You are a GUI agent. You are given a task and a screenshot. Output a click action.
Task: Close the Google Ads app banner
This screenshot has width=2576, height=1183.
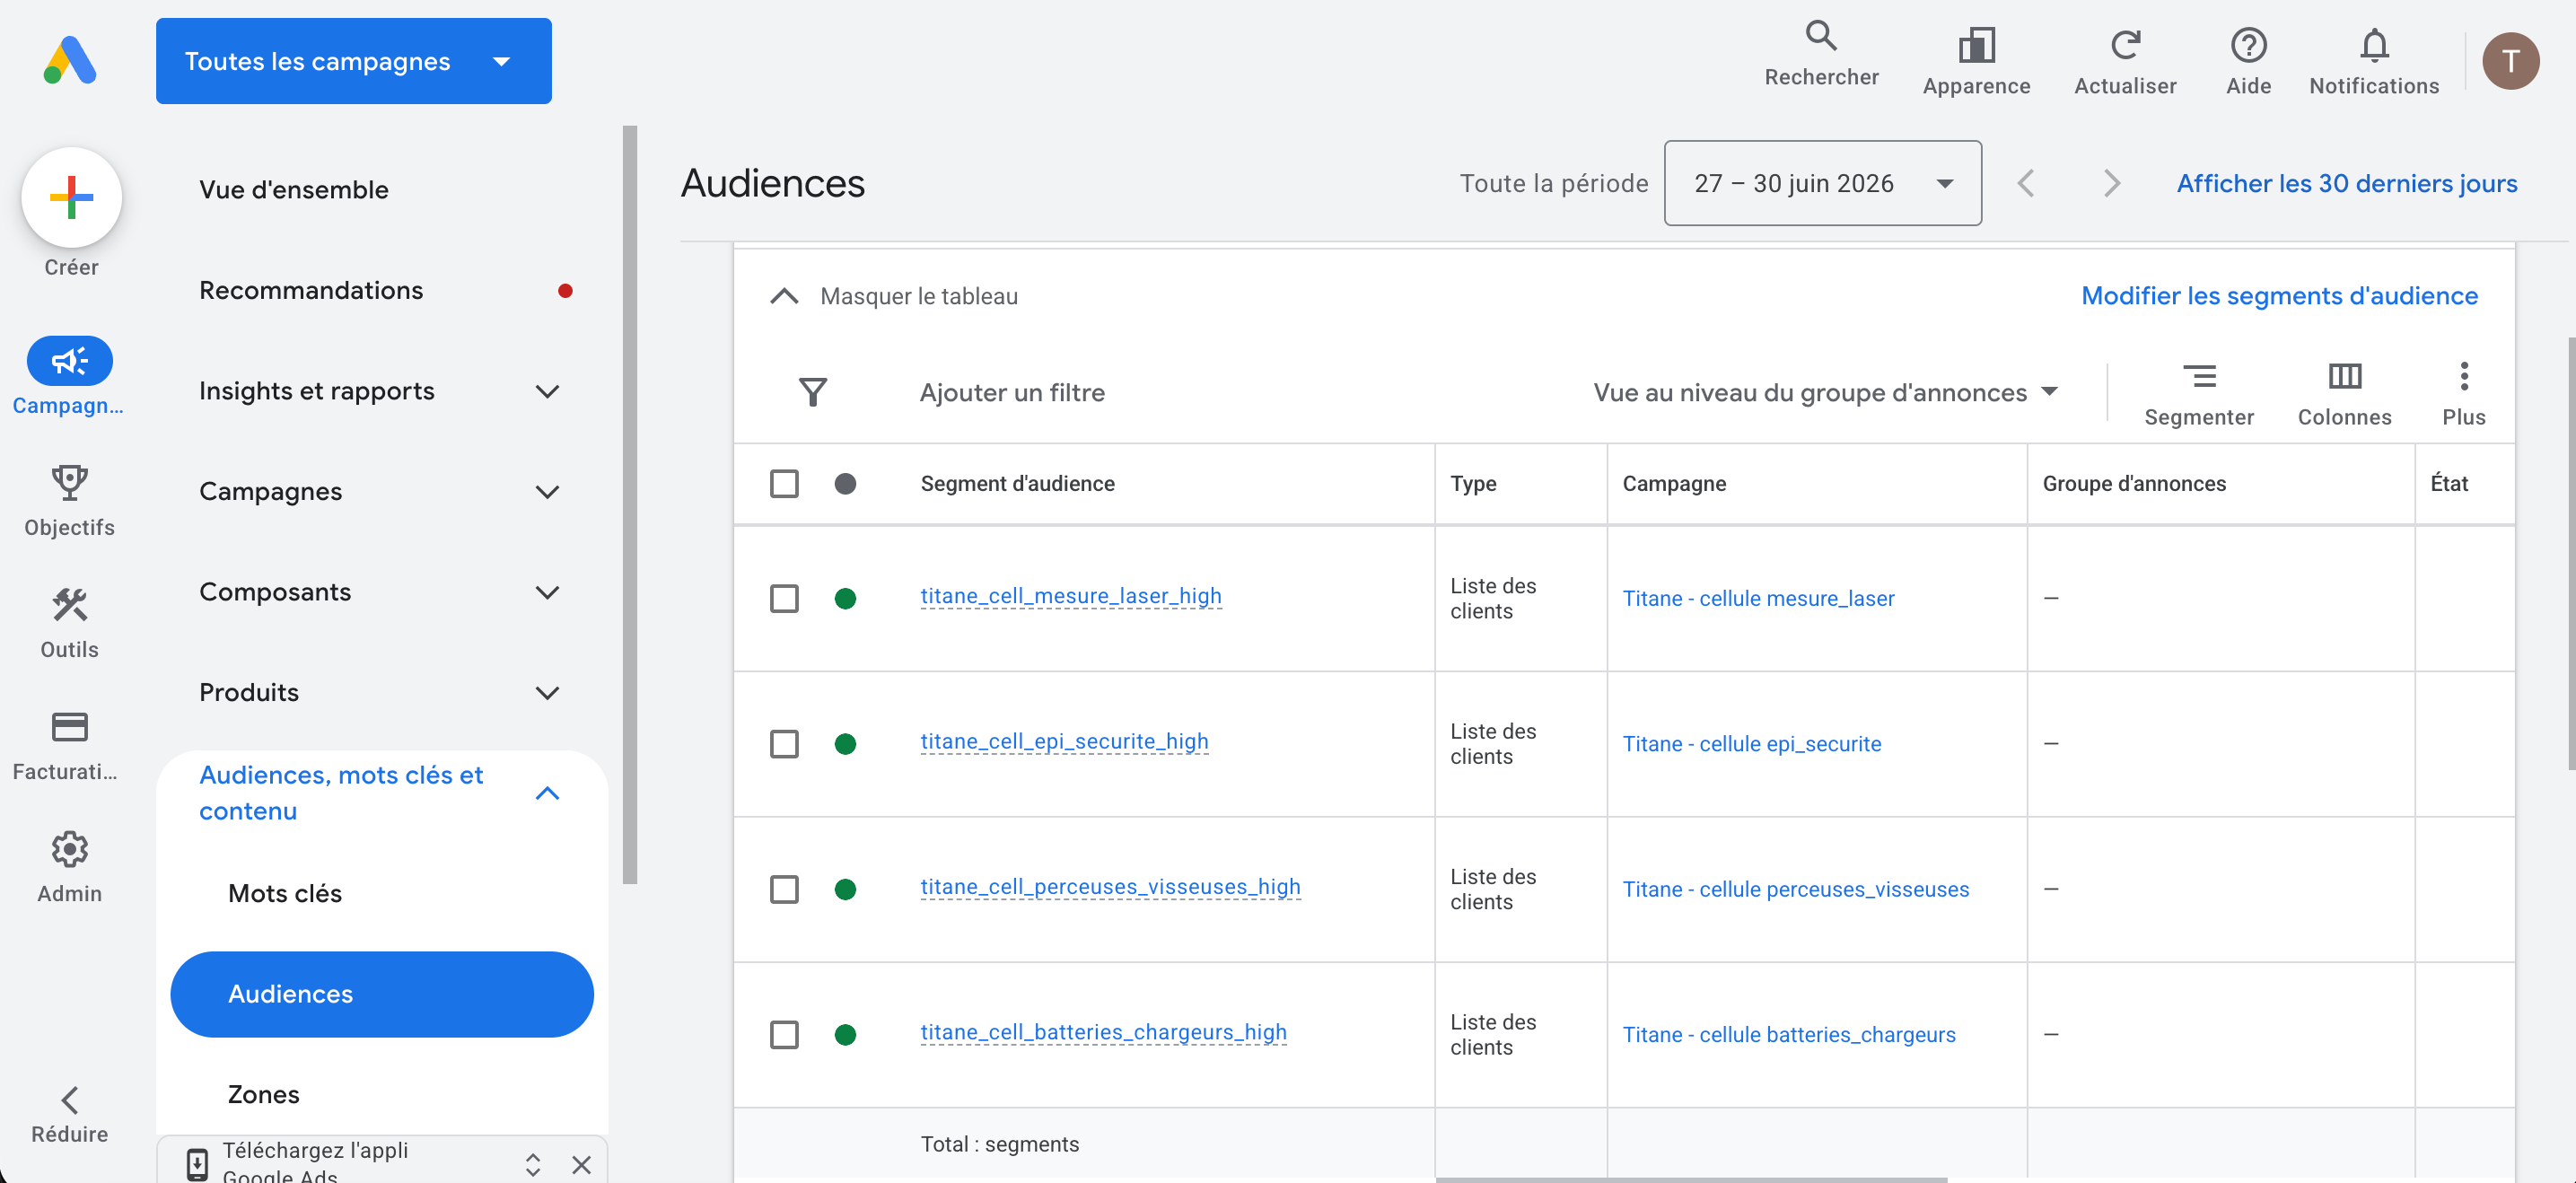click(x=581, y=1164)
